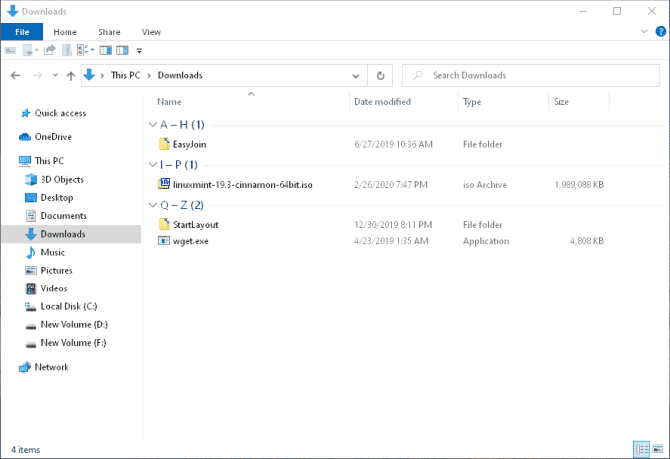Switch to the Share ribbon tab
The height and width of the screenshot is (459, 670).
109,32
